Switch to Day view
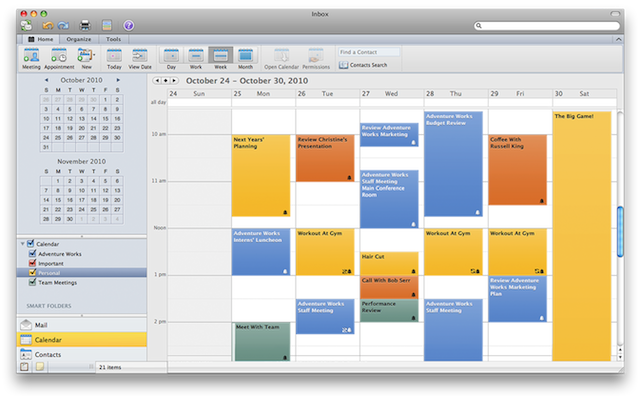The width and height of the screenshot is (640, 397). click(x=171, y=59)
